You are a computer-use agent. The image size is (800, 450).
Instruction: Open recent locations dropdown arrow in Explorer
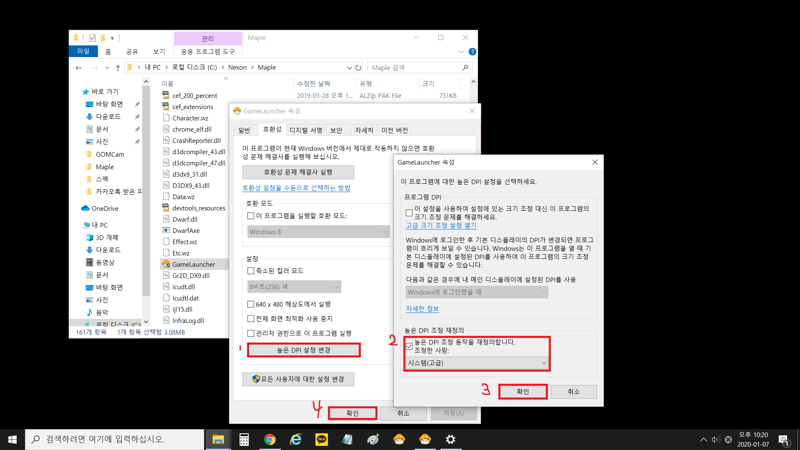pyautogui.click(x=107, y=67)
